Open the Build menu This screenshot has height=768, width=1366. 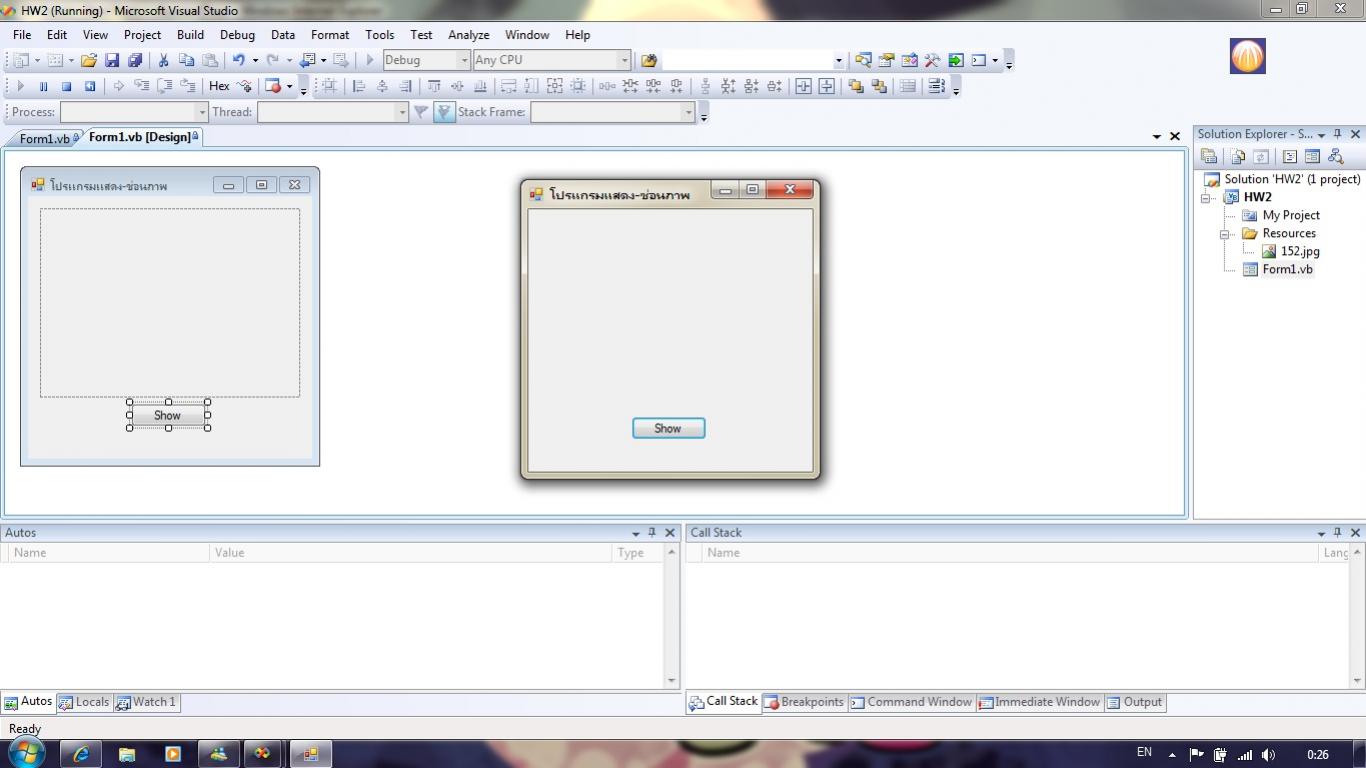coord(190,34)
